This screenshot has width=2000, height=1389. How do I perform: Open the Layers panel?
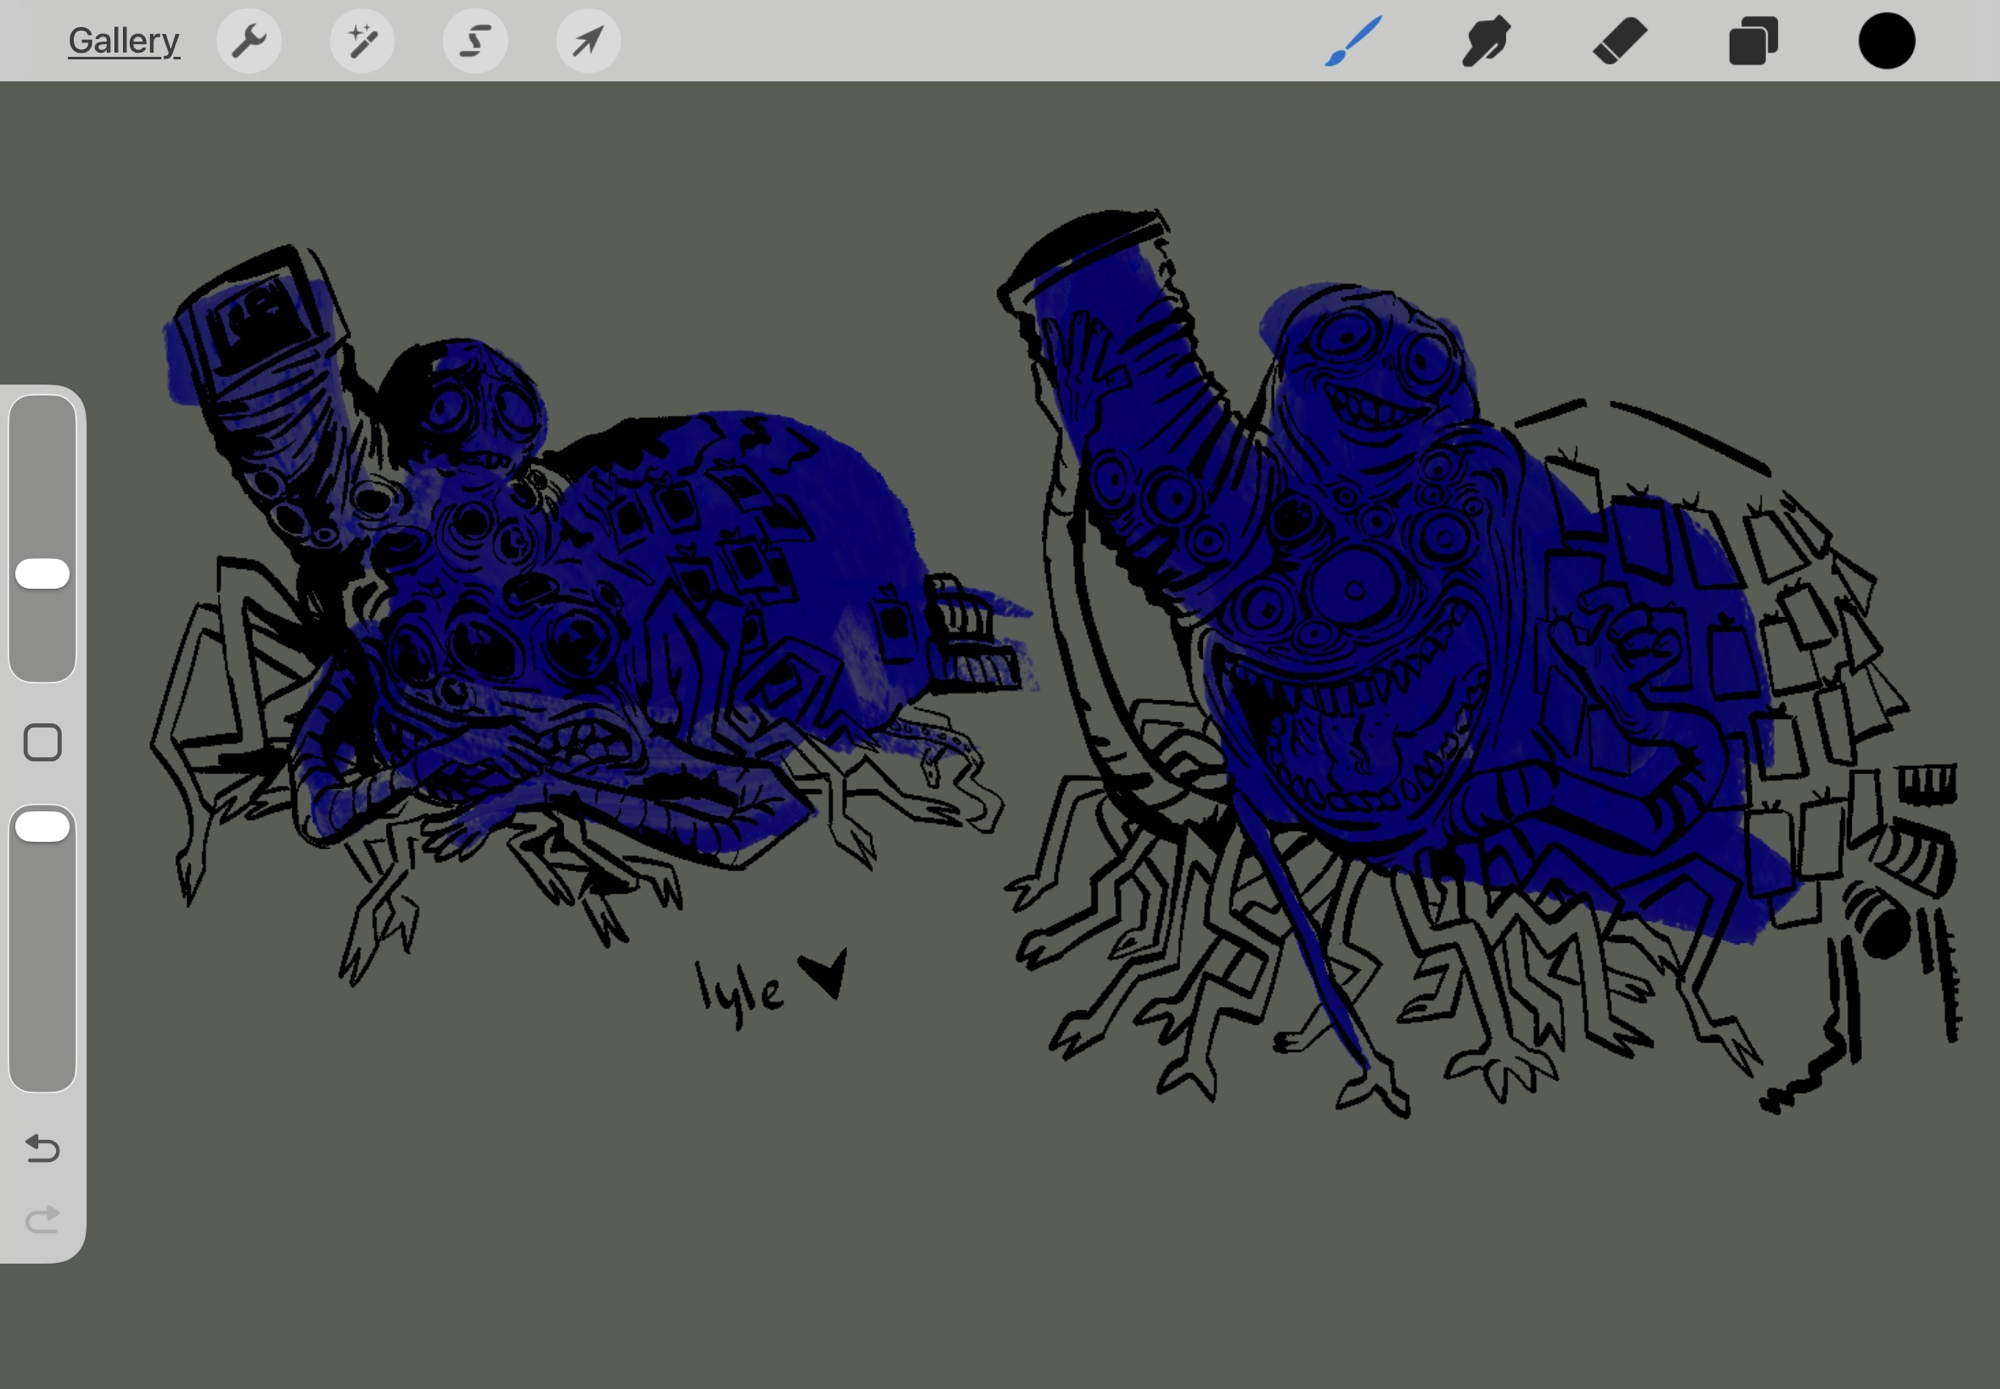[1753, 41]
